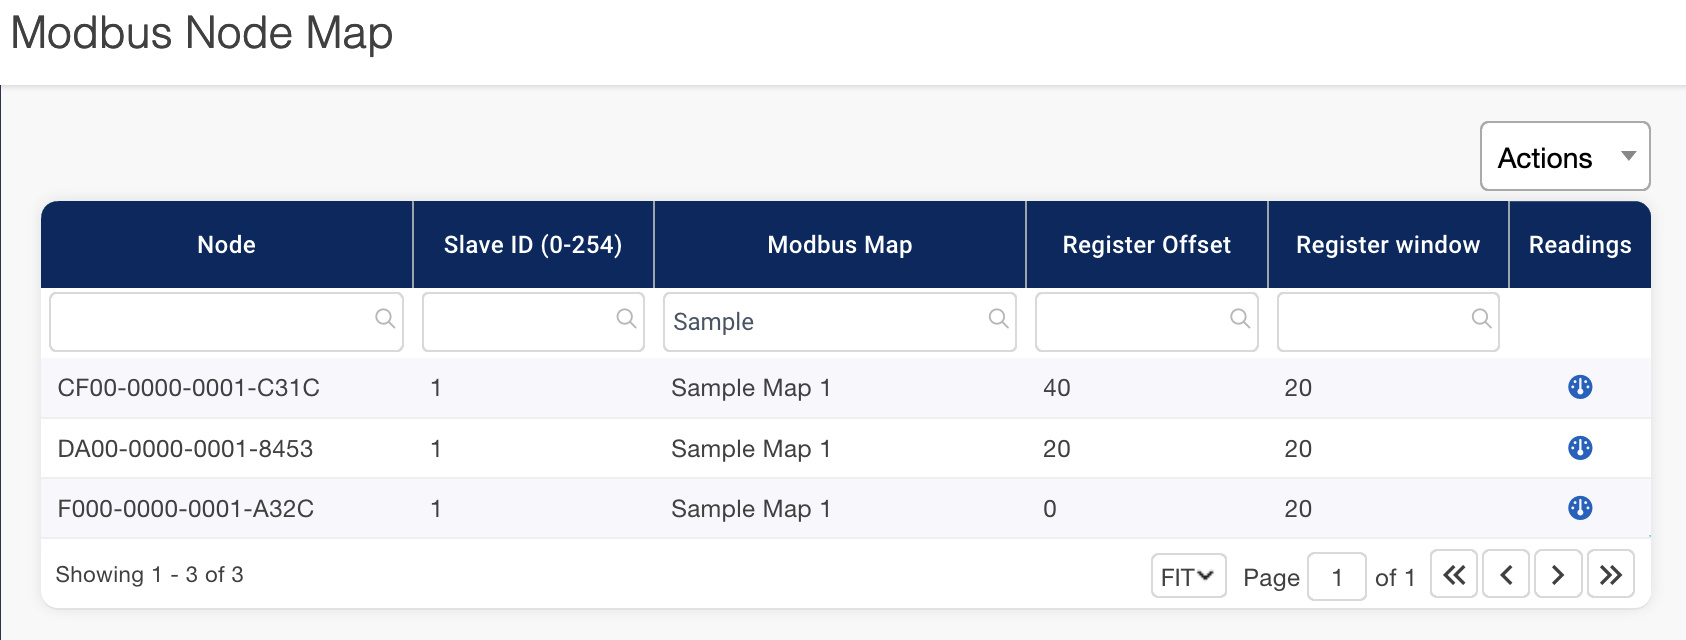Screen dimensions: 1686x640
Task: Sort by Node column header
Action: point(226,245)
